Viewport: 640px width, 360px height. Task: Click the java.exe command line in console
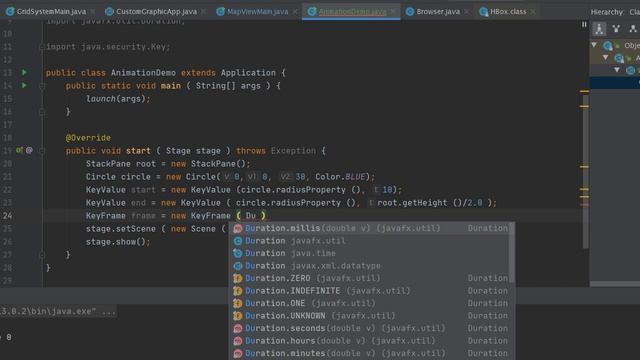58,311
